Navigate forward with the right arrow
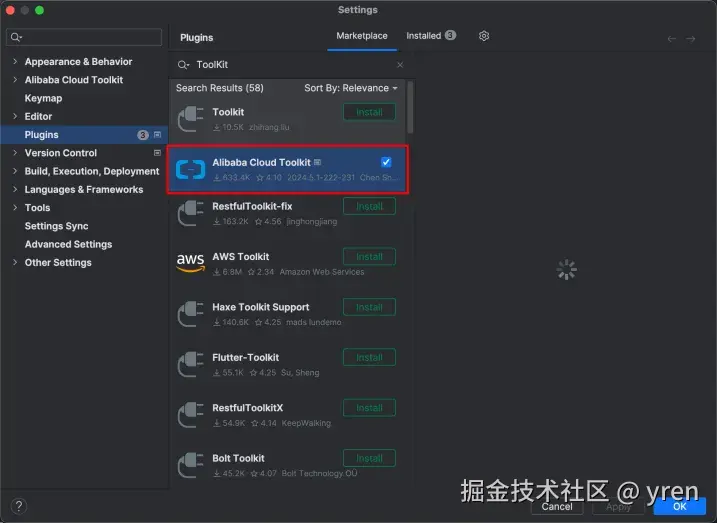 coord(690,39)
